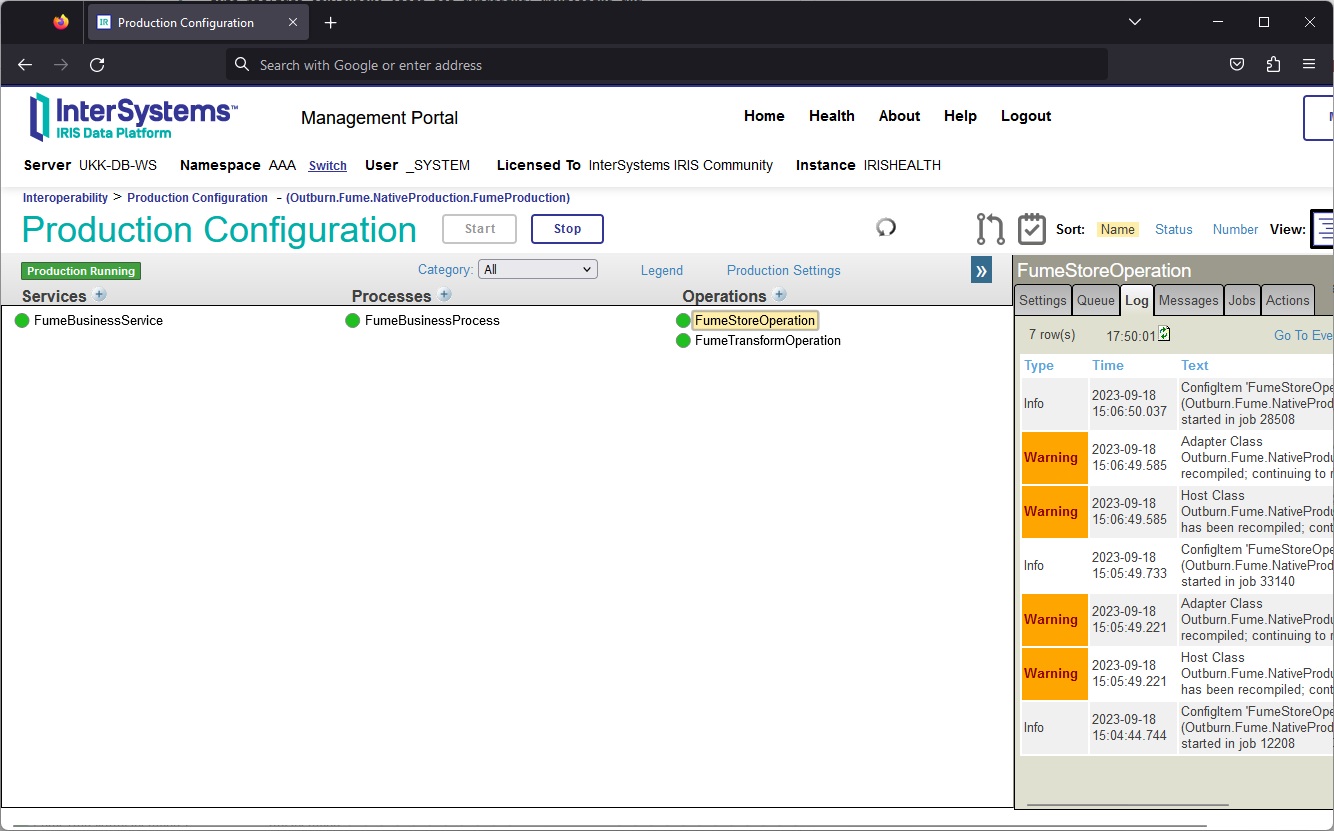Refresh the log table with green arrows icon
This screenshot has height=831, width=1334.
pyautogui.click(x=1164, y=334)
